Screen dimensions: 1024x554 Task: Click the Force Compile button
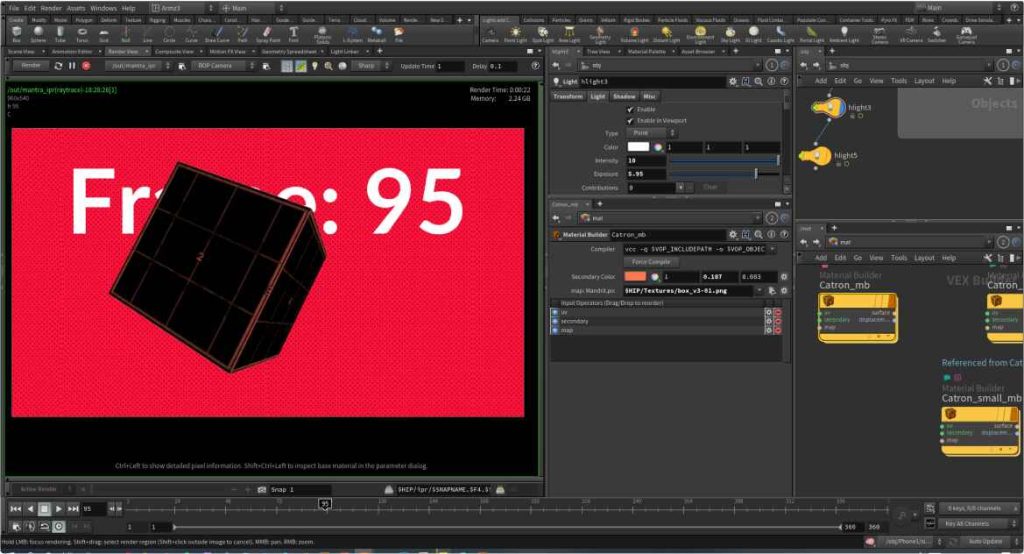point(651,261)
